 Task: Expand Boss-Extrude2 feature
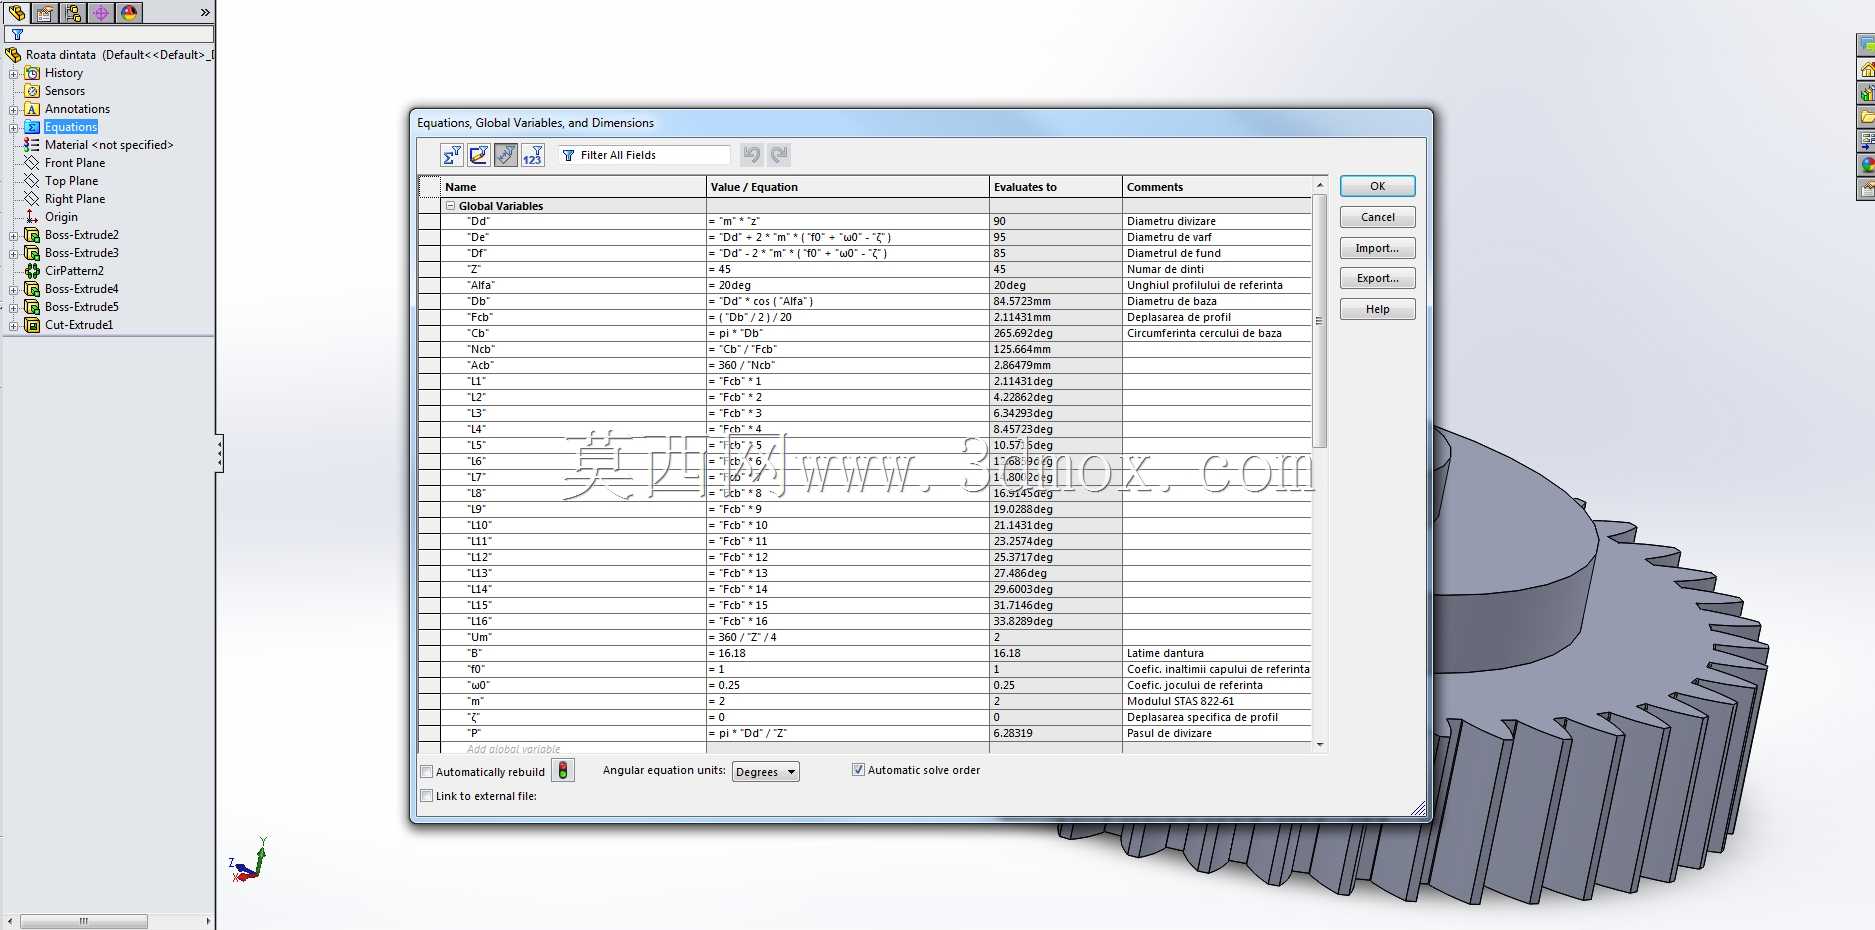tap(14, 236)
